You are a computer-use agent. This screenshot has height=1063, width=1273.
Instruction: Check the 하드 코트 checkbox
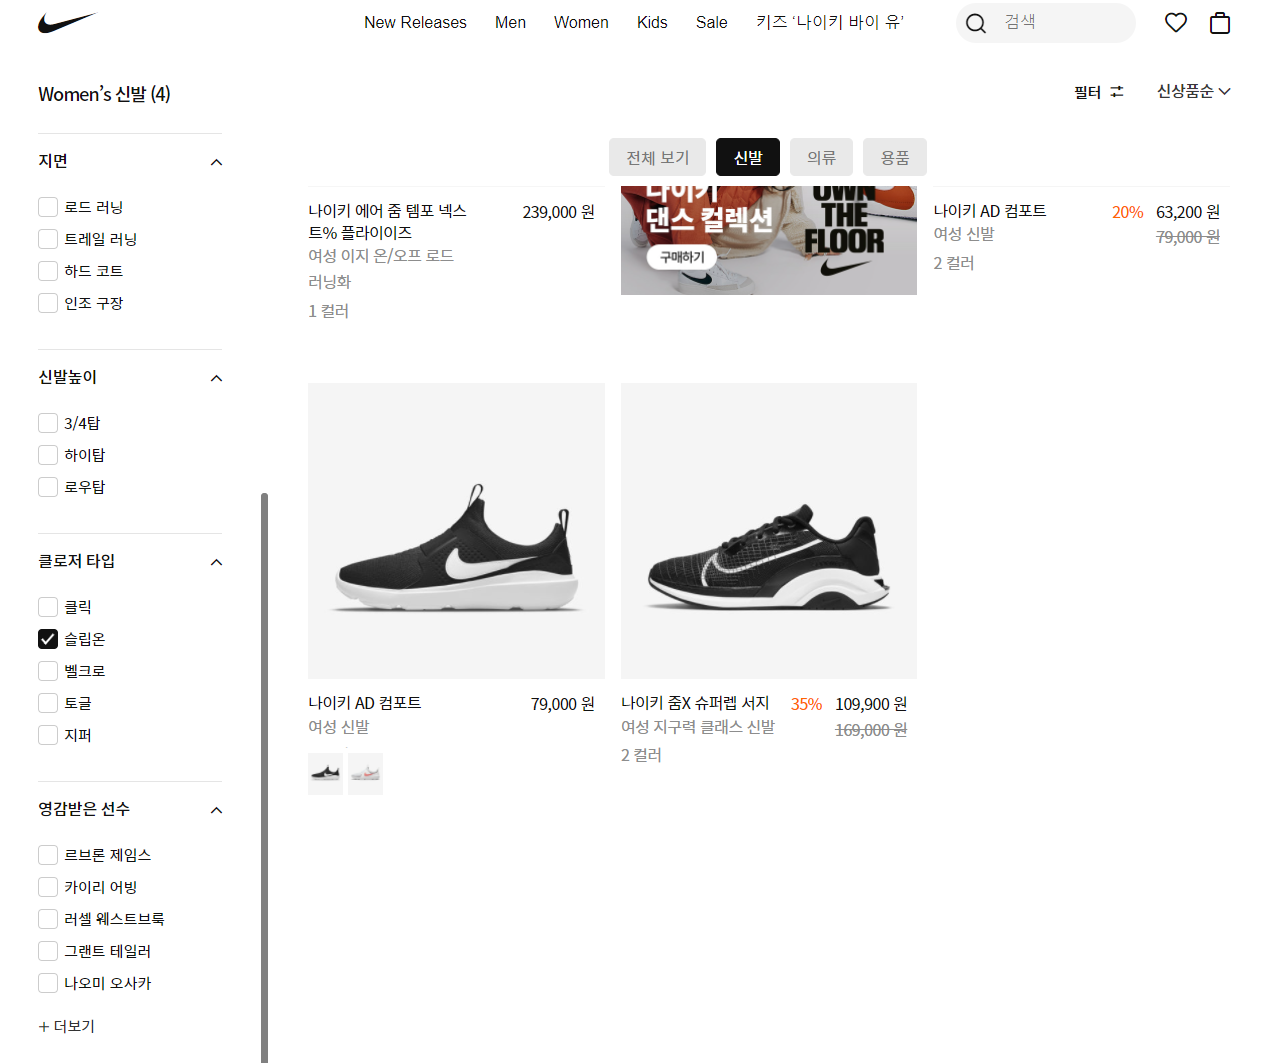48,271
